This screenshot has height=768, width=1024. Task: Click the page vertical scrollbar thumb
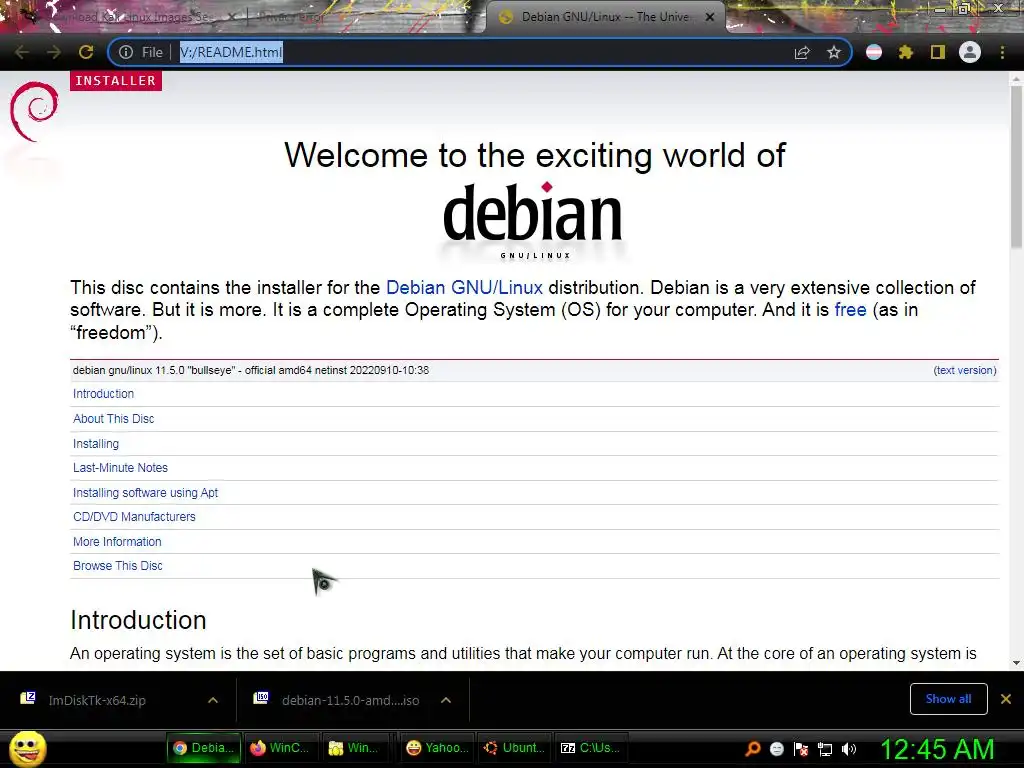pos(1016,167)
